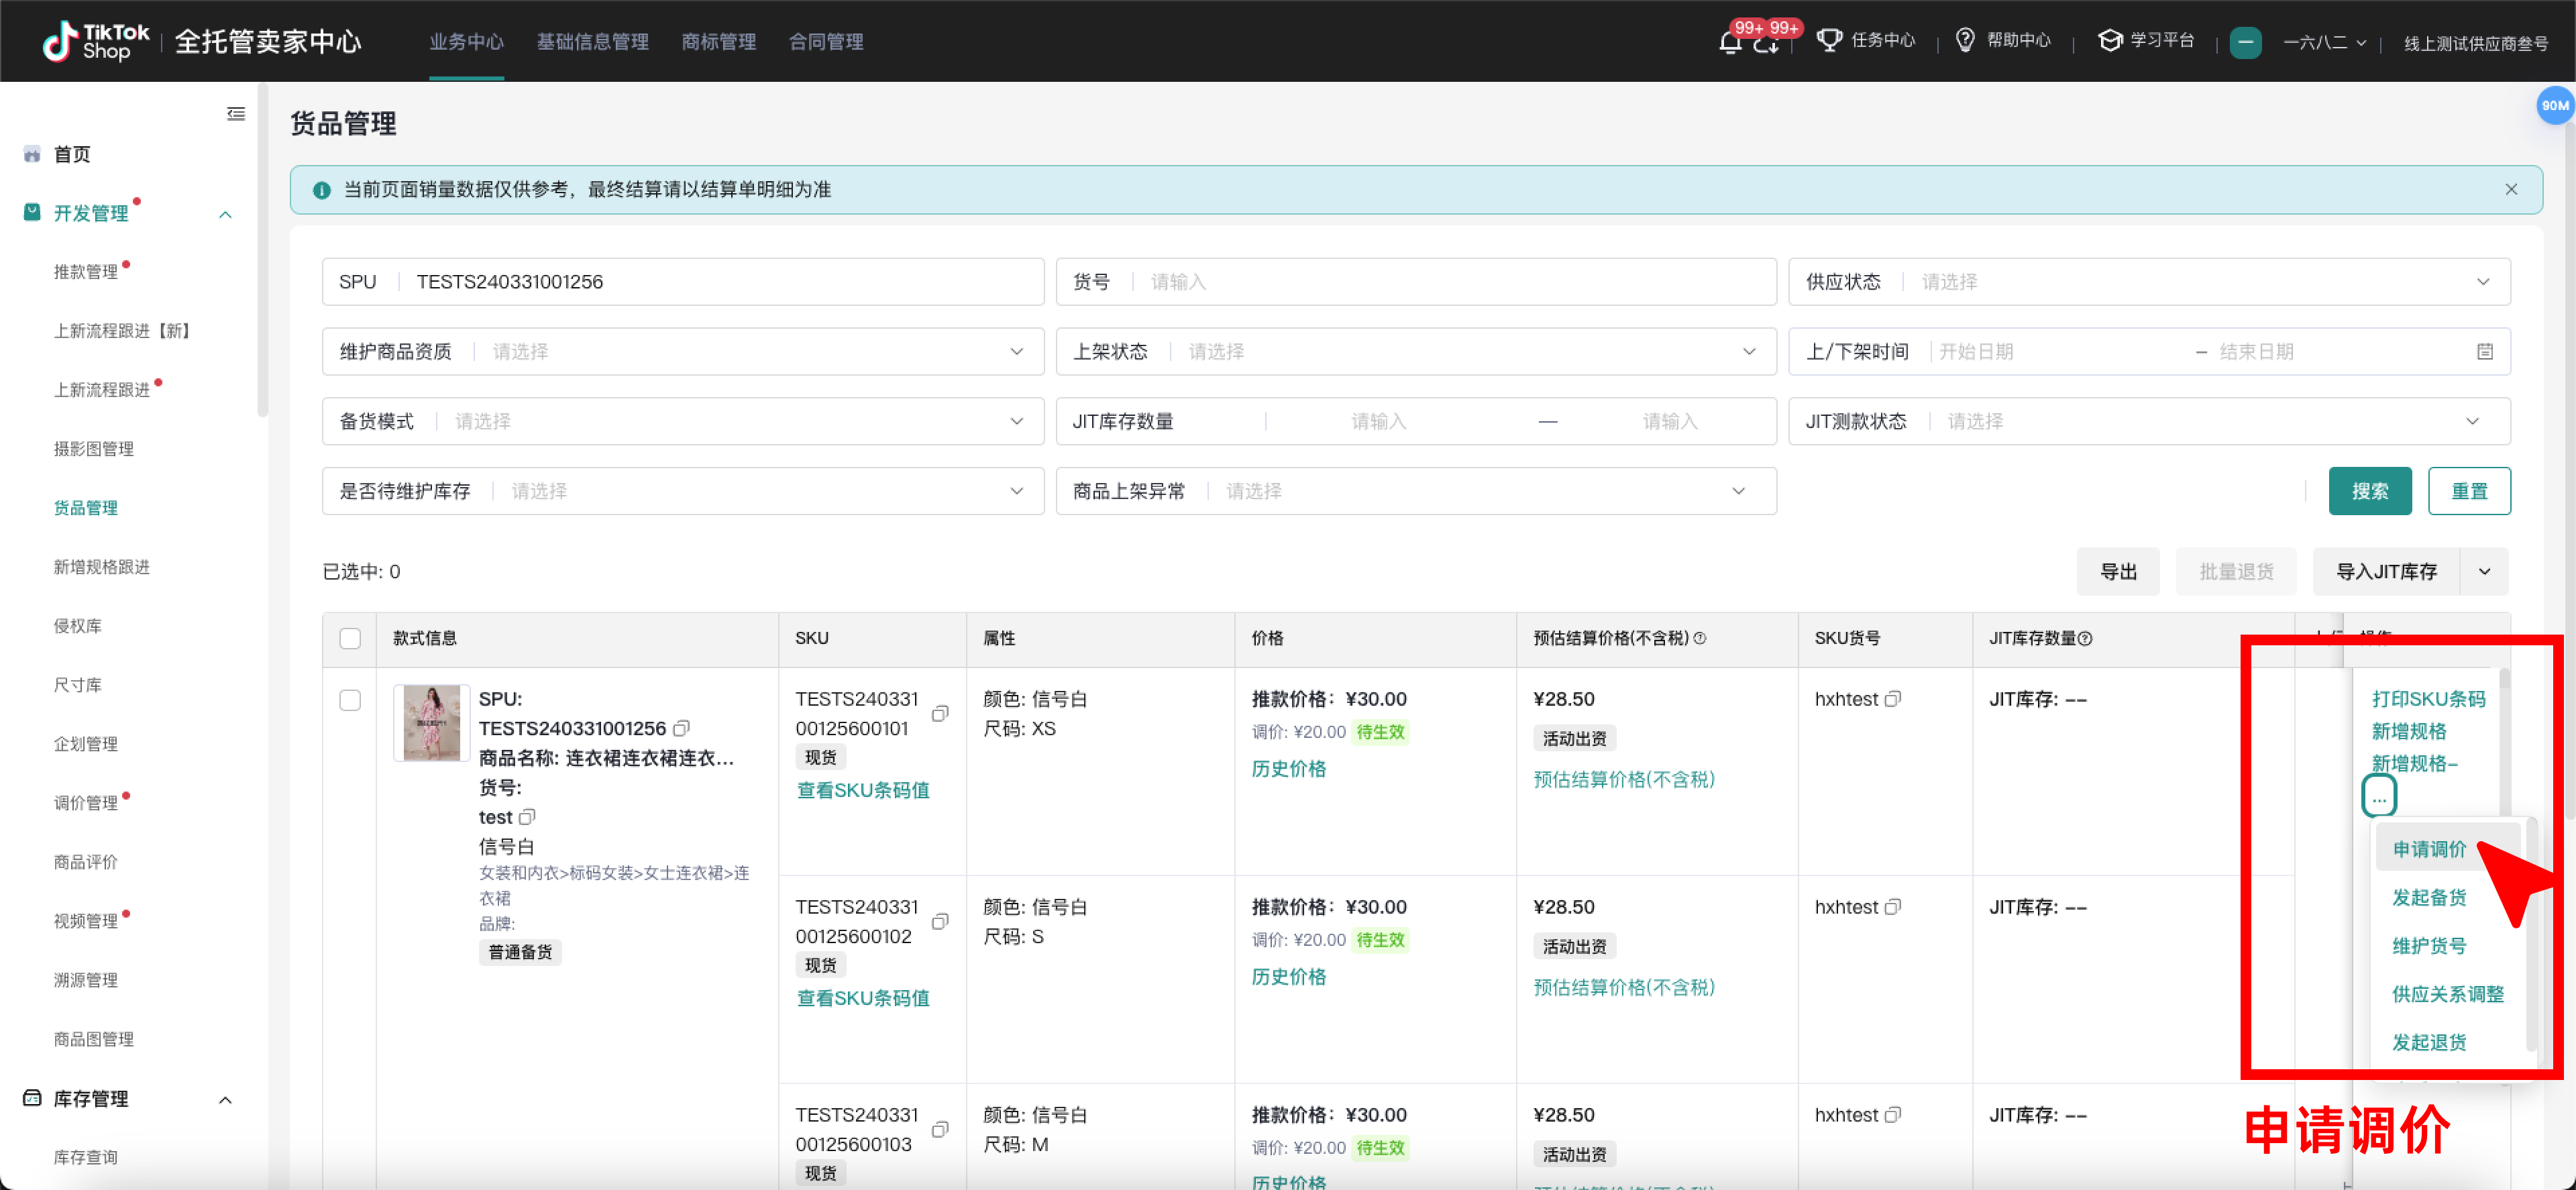Click the 首页 home icon

tap(32, 154)
